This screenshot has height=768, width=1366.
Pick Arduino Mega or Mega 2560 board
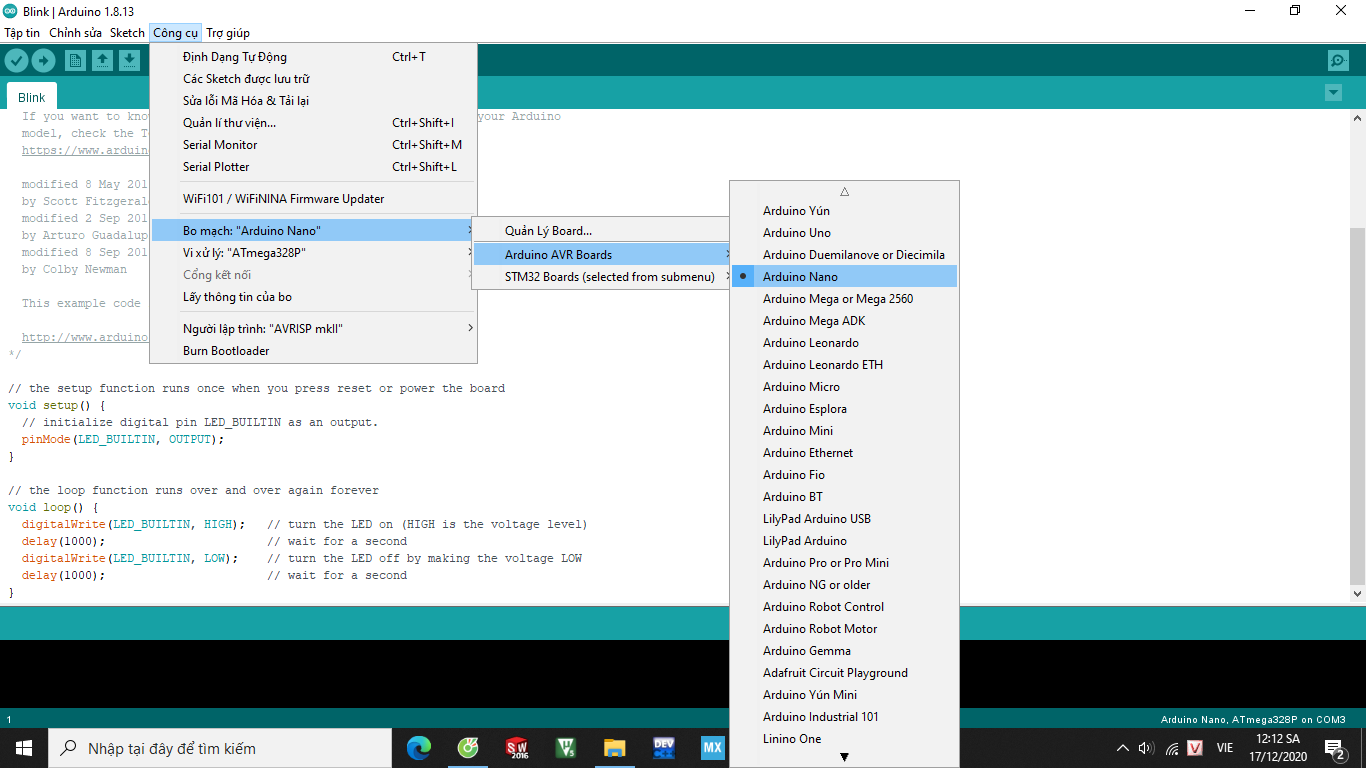[x=837, y=299]
